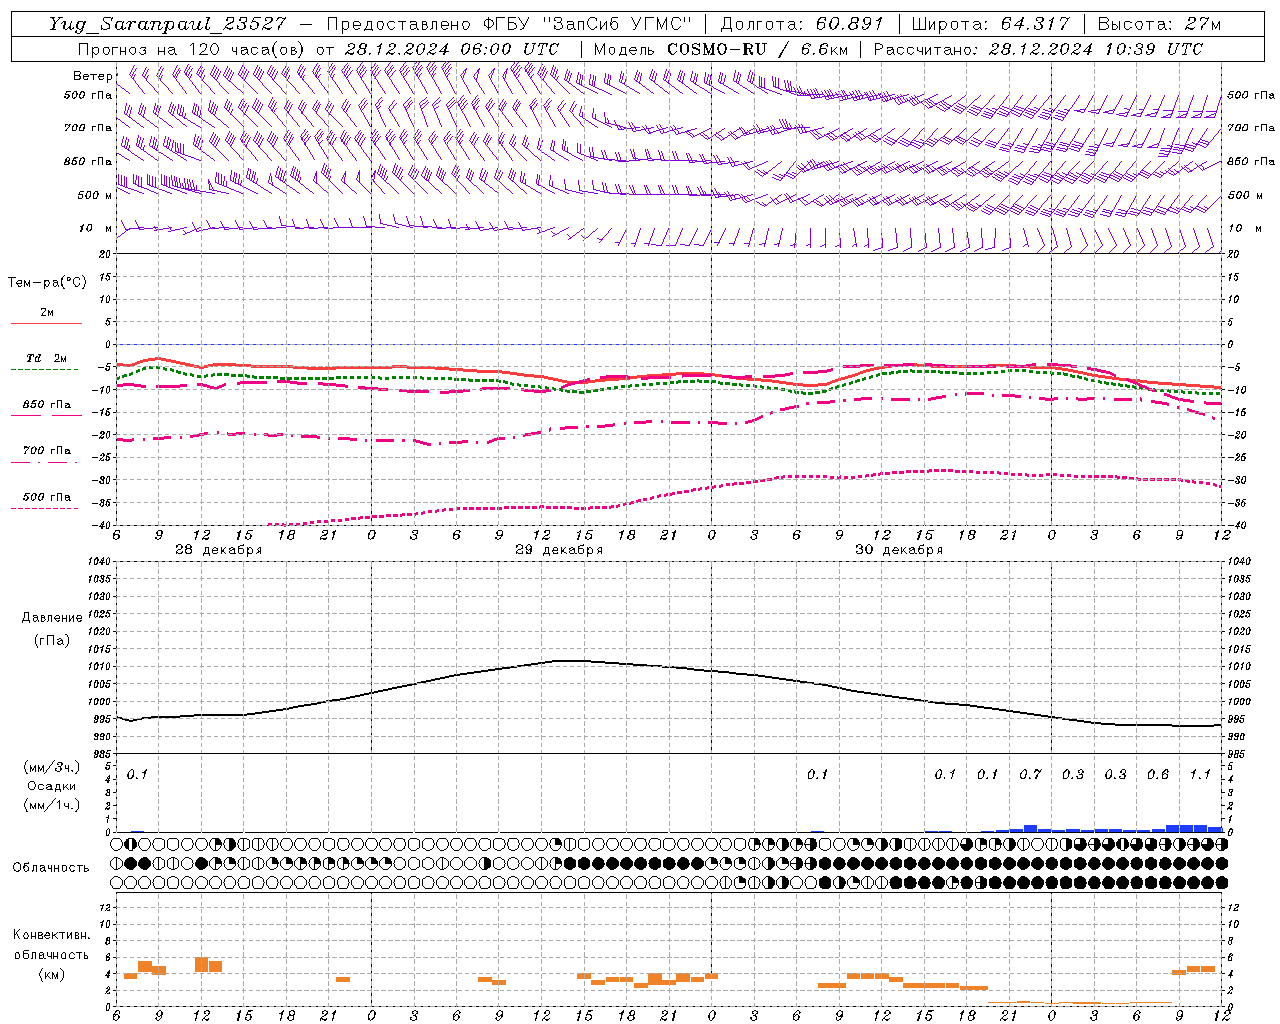
Task: Select the Ветер wind panel label
Action: click(92, 76)
